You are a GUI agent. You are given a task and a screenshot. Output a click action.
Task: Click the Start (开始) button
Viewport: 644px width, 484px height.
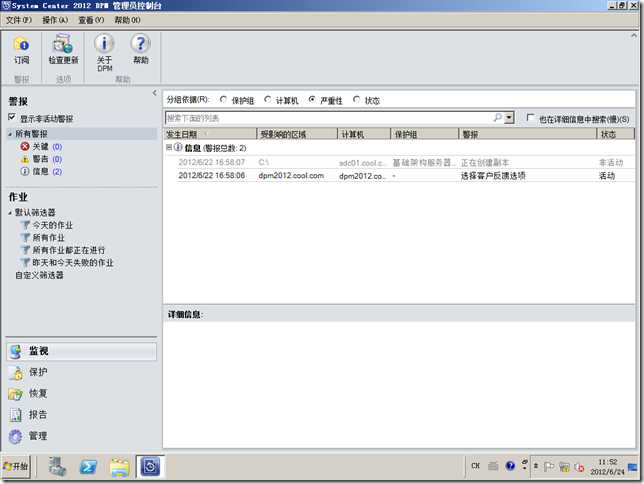16,466
